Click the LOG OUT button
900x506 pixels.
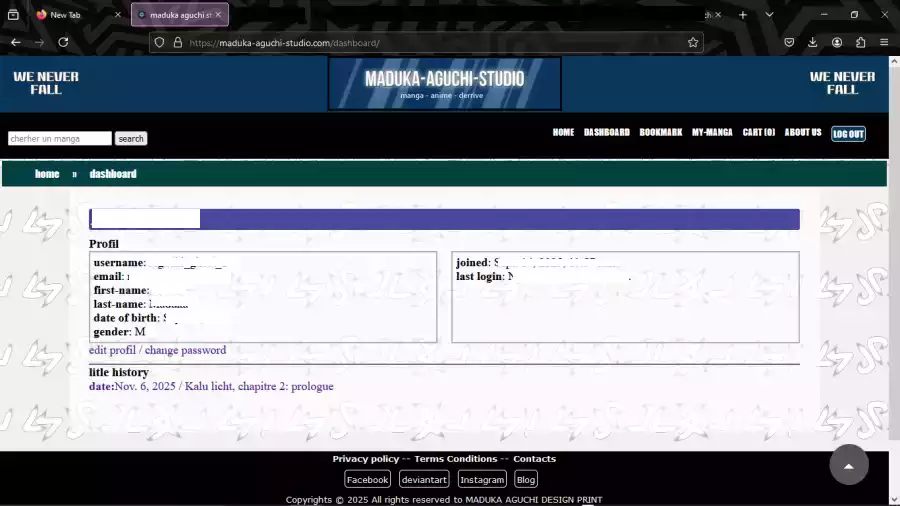(848, 134)
